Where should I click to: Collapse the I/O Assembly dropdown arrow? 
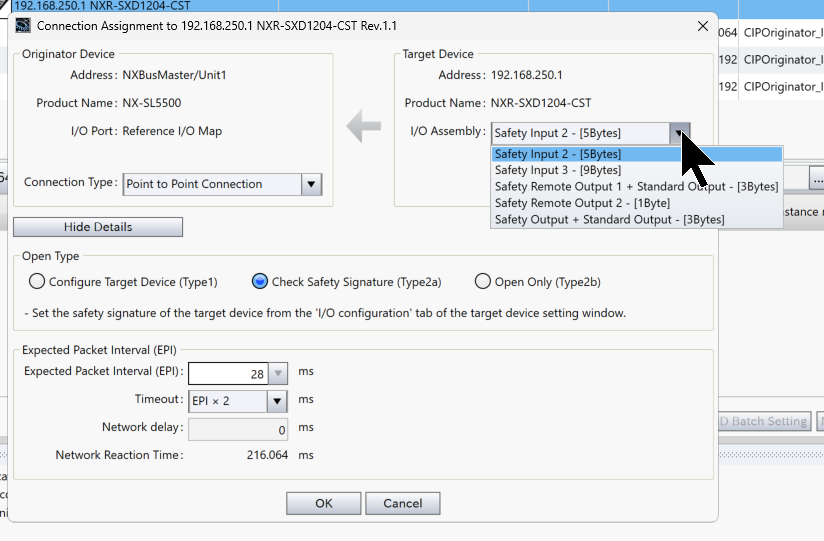(x=679, y=134)
